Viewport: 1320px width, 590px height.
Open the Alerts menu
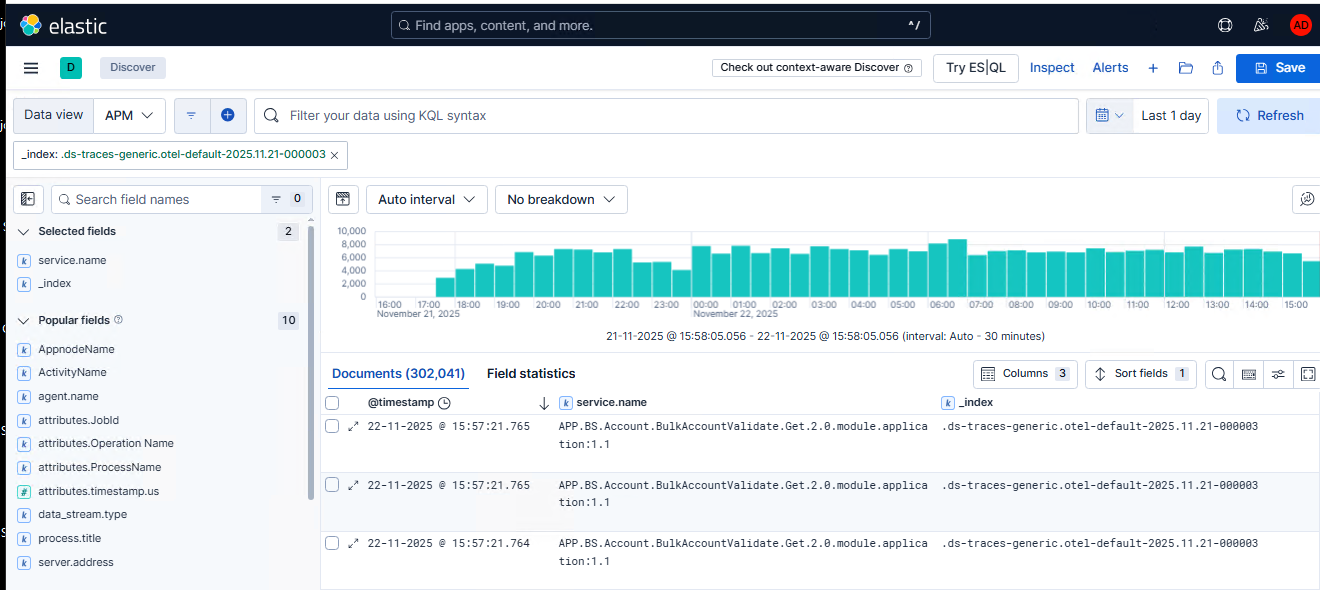click(1110, 68)
